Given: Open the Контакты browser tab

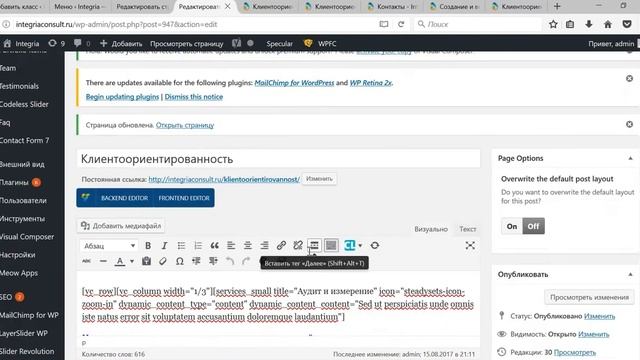Looking at the screenshot, I should [x=392, y=7].
